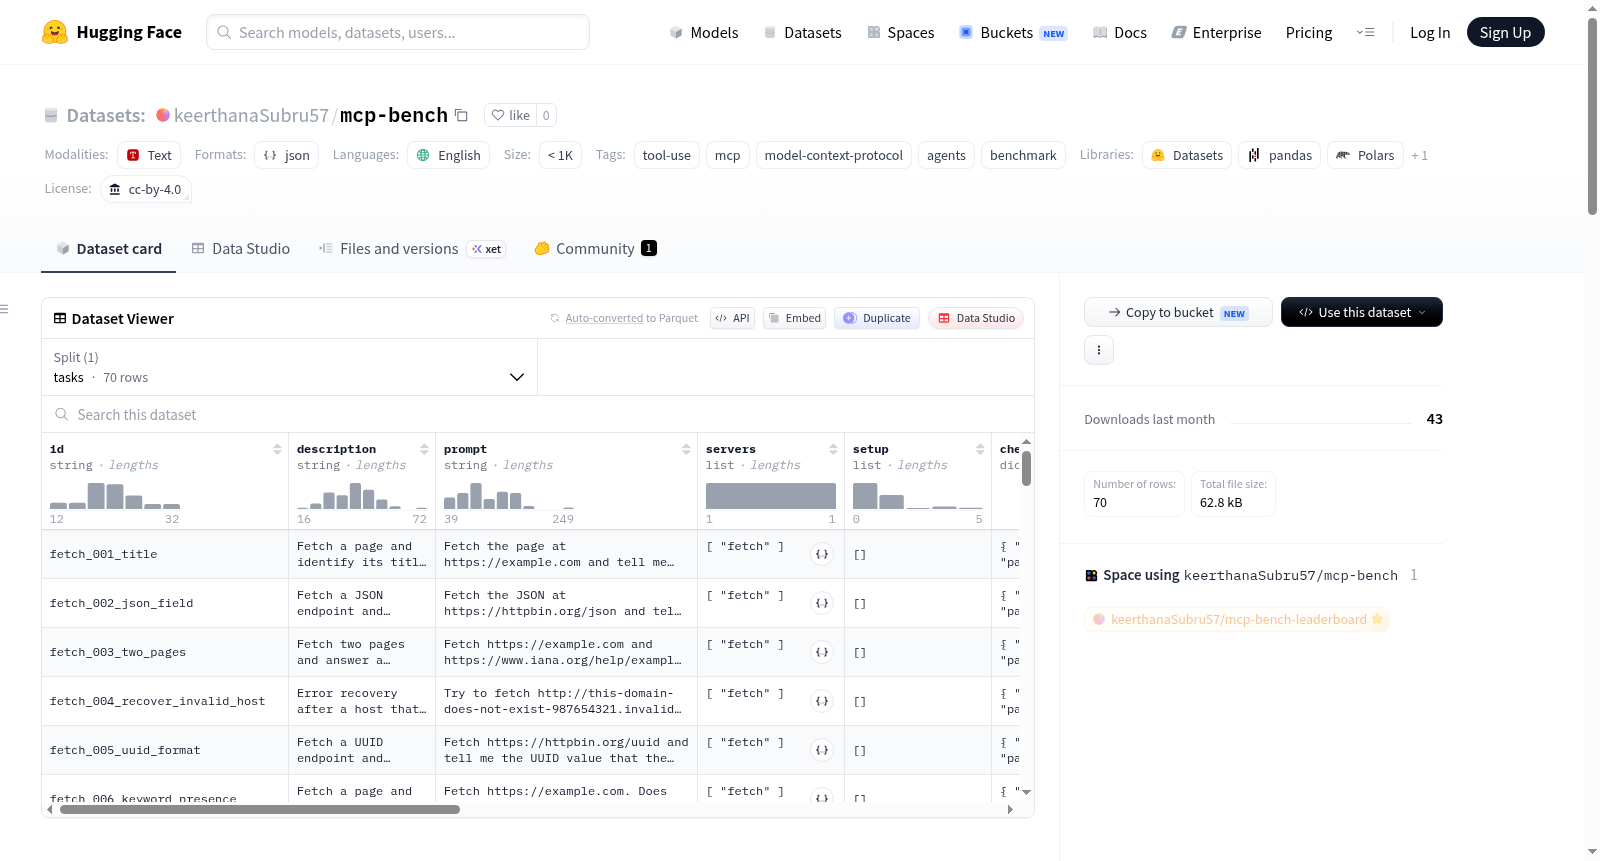Click the model-context-protocol tag
The height and width of the screenshot is (861, 1600).
click(834, 155)
